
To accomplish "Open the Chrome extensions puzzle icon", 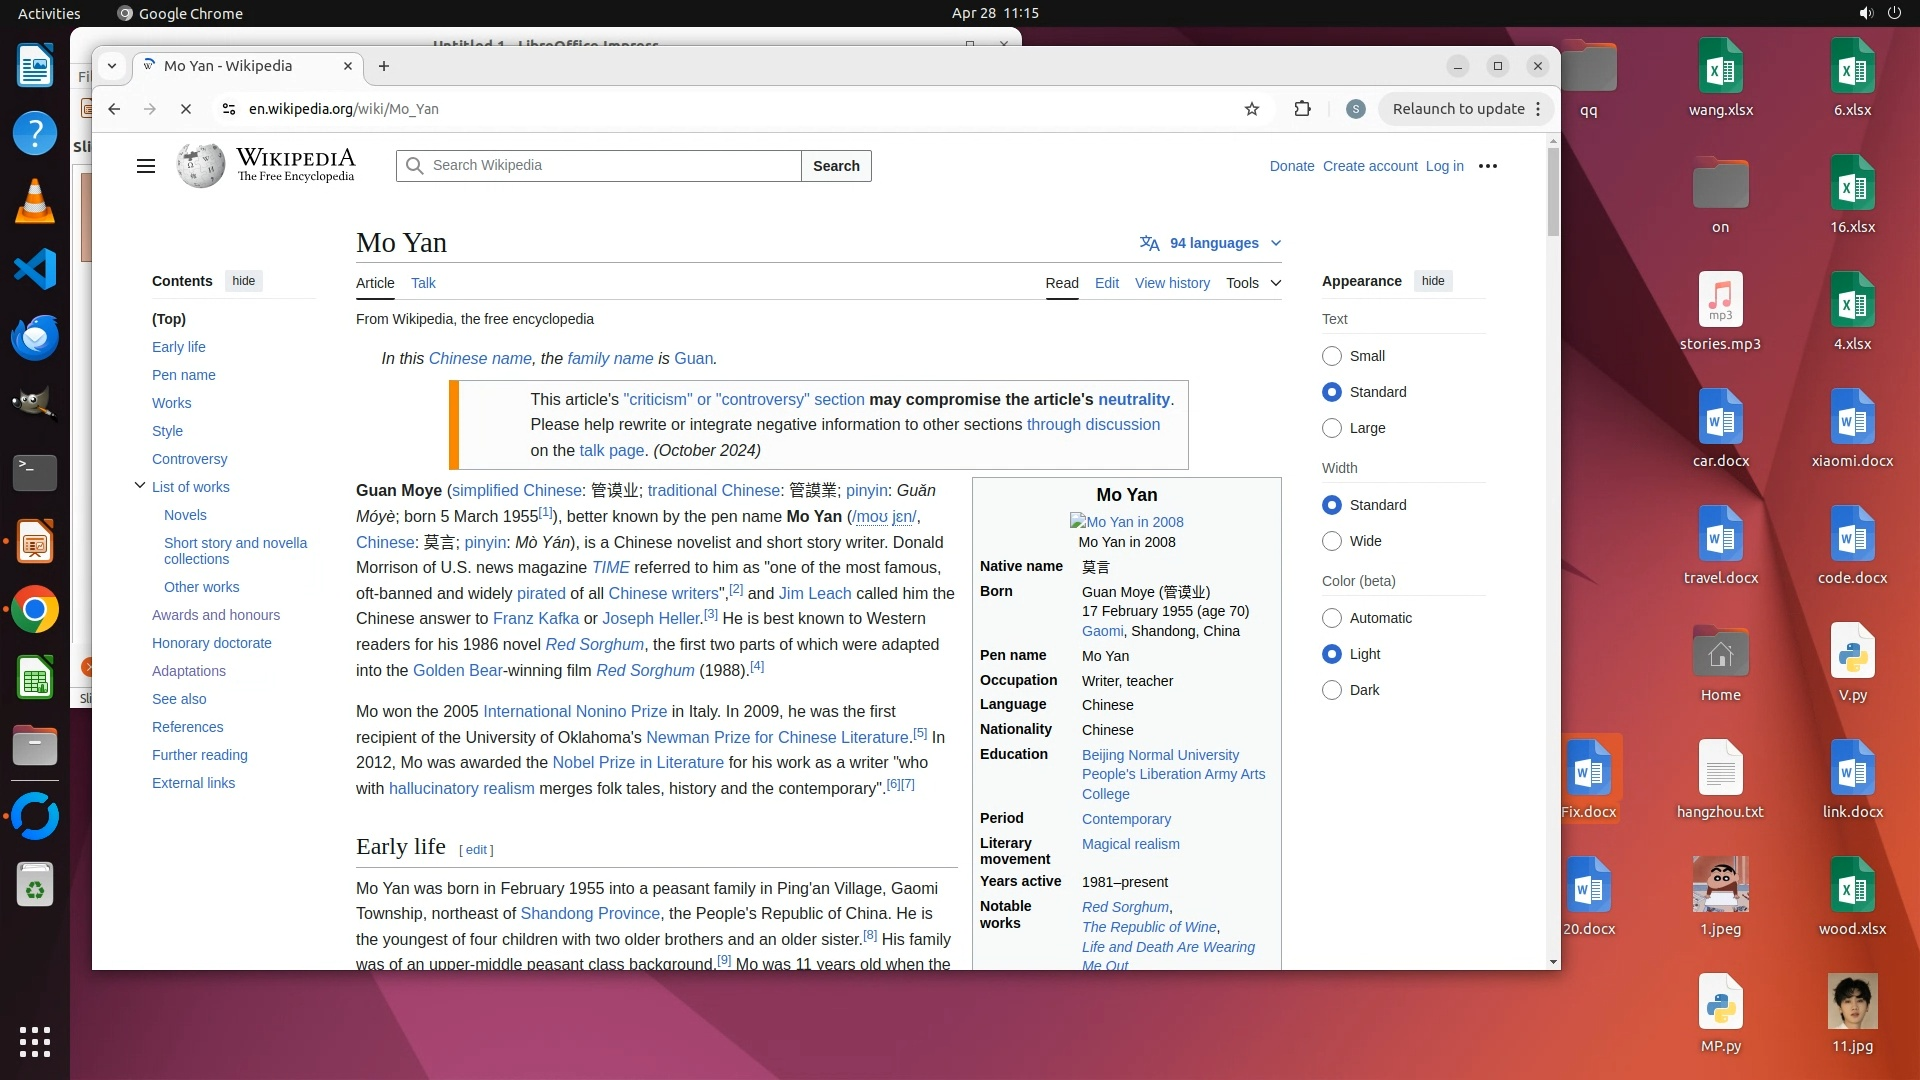I will [x=1302, y=109].
